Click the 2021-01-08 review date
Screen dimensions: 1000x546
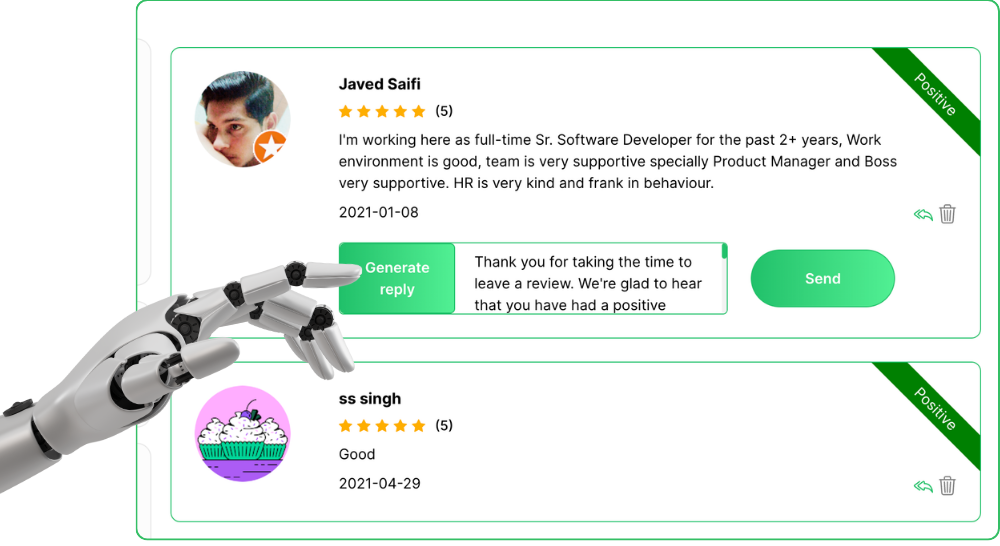(379, 212)
